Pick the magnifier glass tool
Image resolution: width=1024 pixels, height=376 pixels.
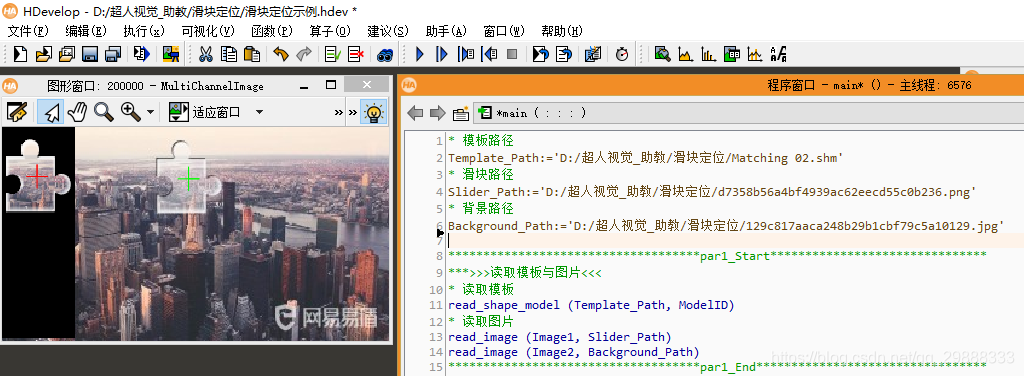pos(104,112)
